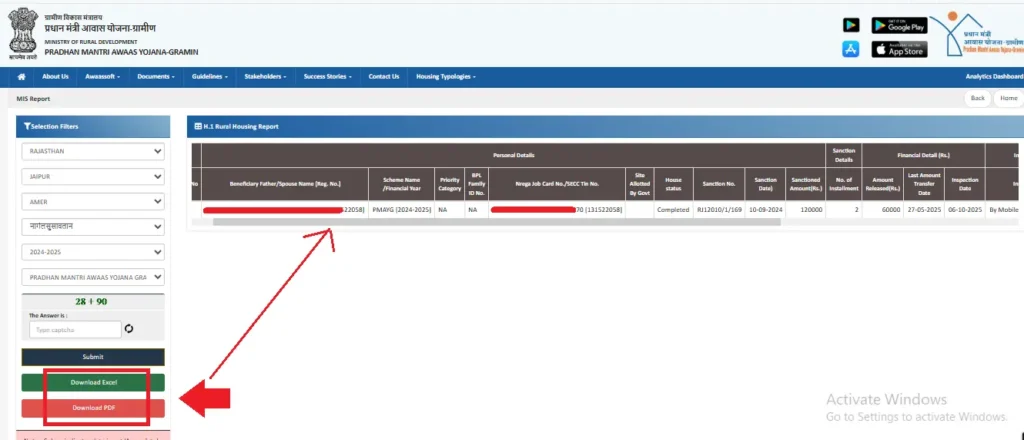
Task: Click the sanctioned amount 120000
Action: pos(805,210)
